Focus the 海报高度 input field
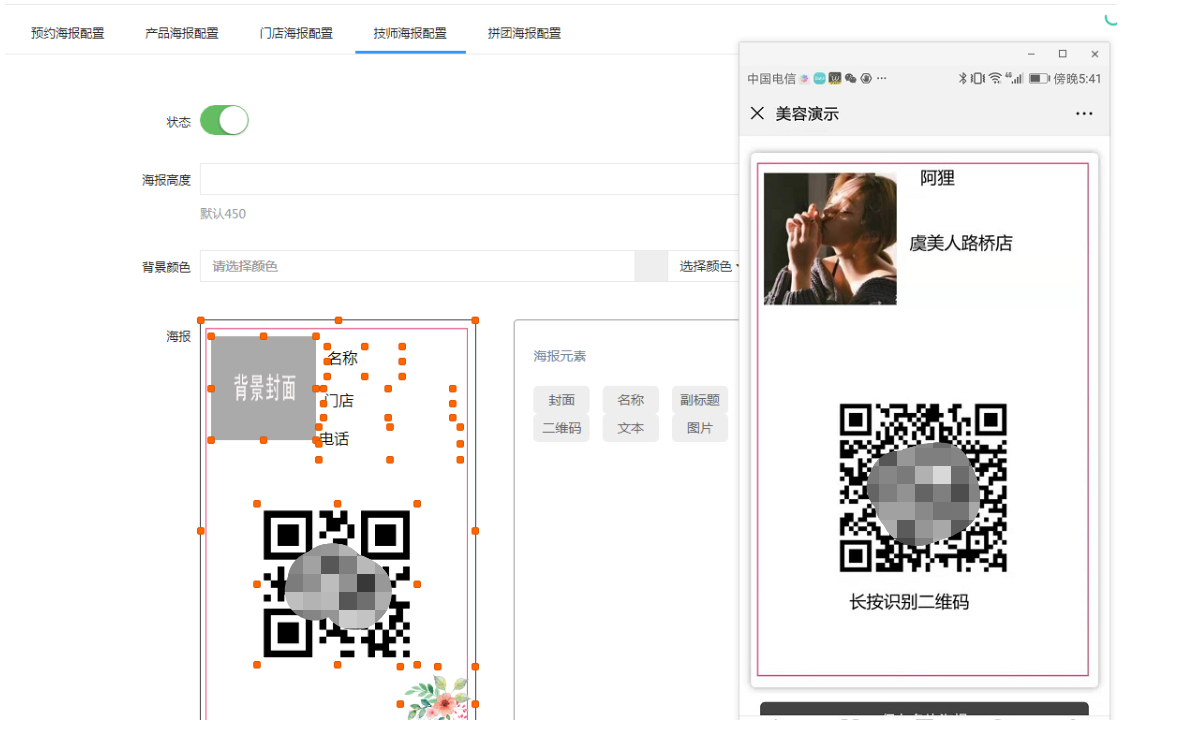The image size is (1204, 742). (470, 179)
